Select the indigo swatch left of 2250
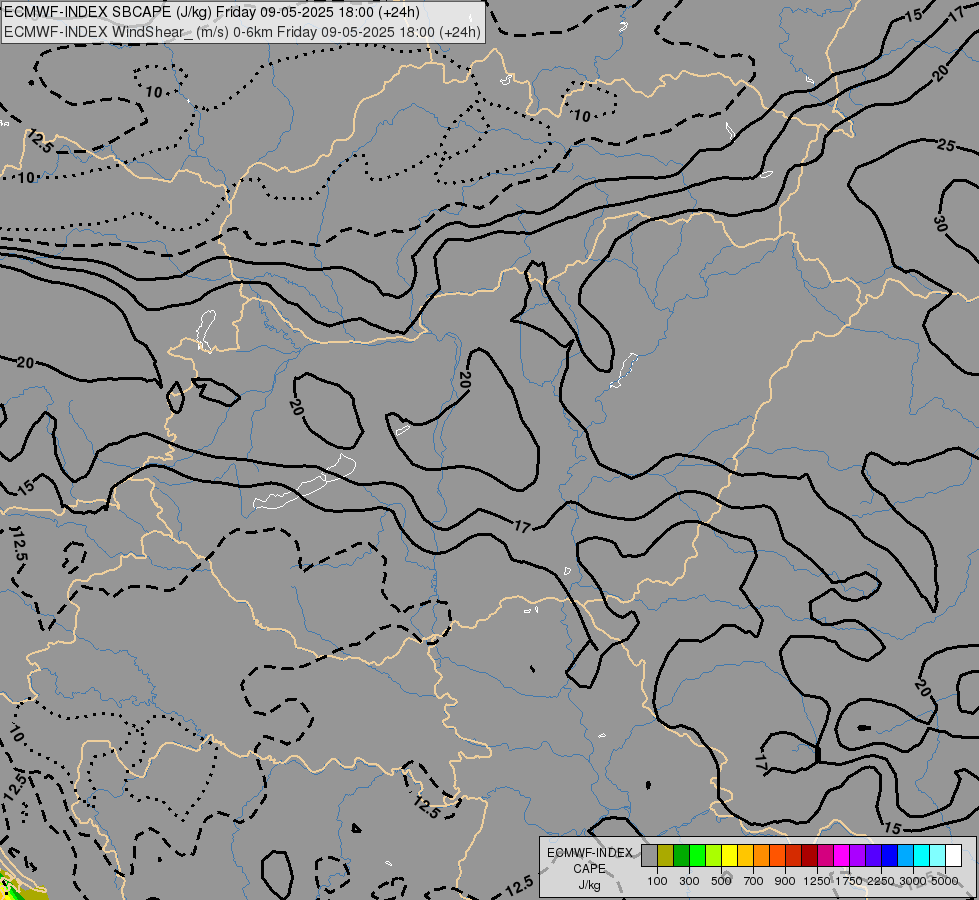This screenshot has width=979, height=900. (x=873, y=855)
